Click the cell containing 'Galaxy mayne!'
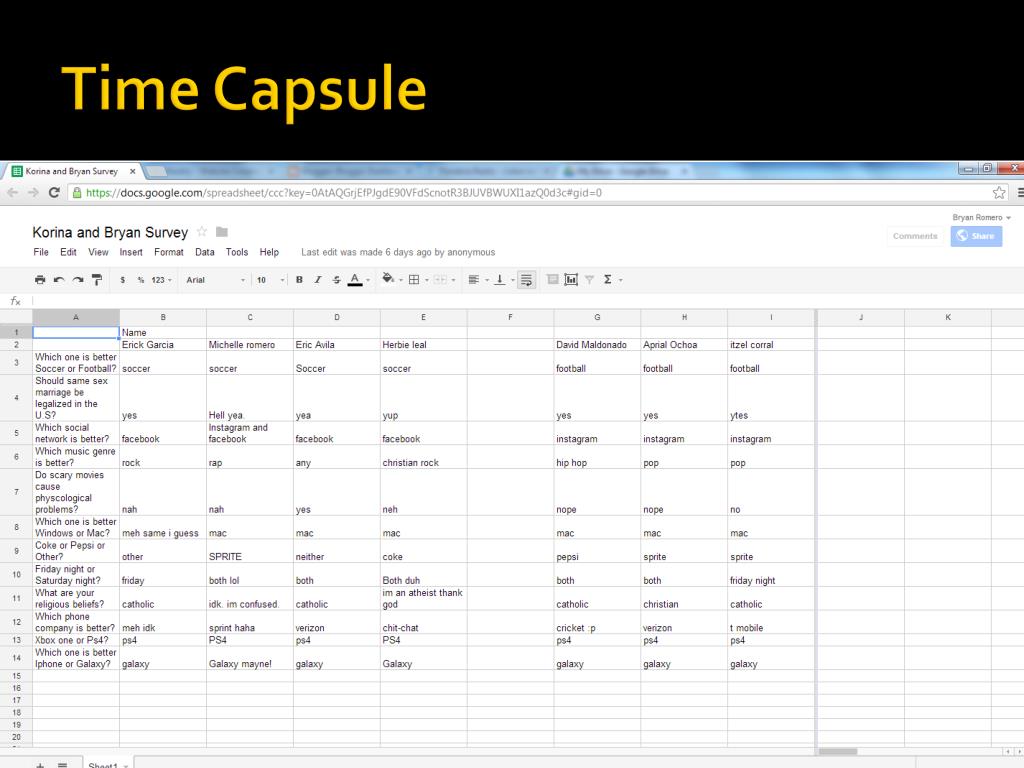 pos(249,658)
